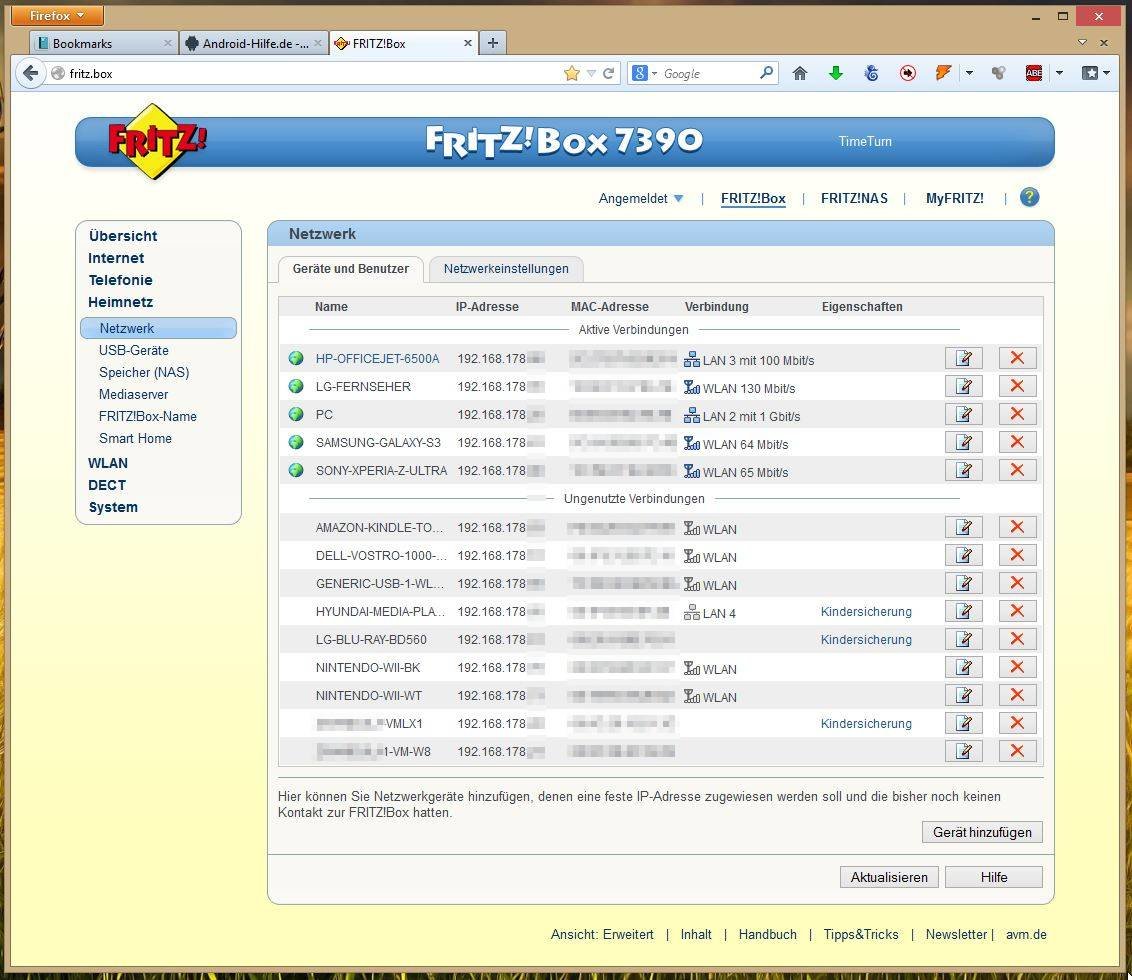The image size is (1132, 980).
Task: Open the Smart Home submenu item
Action: [x=135, y=438]
